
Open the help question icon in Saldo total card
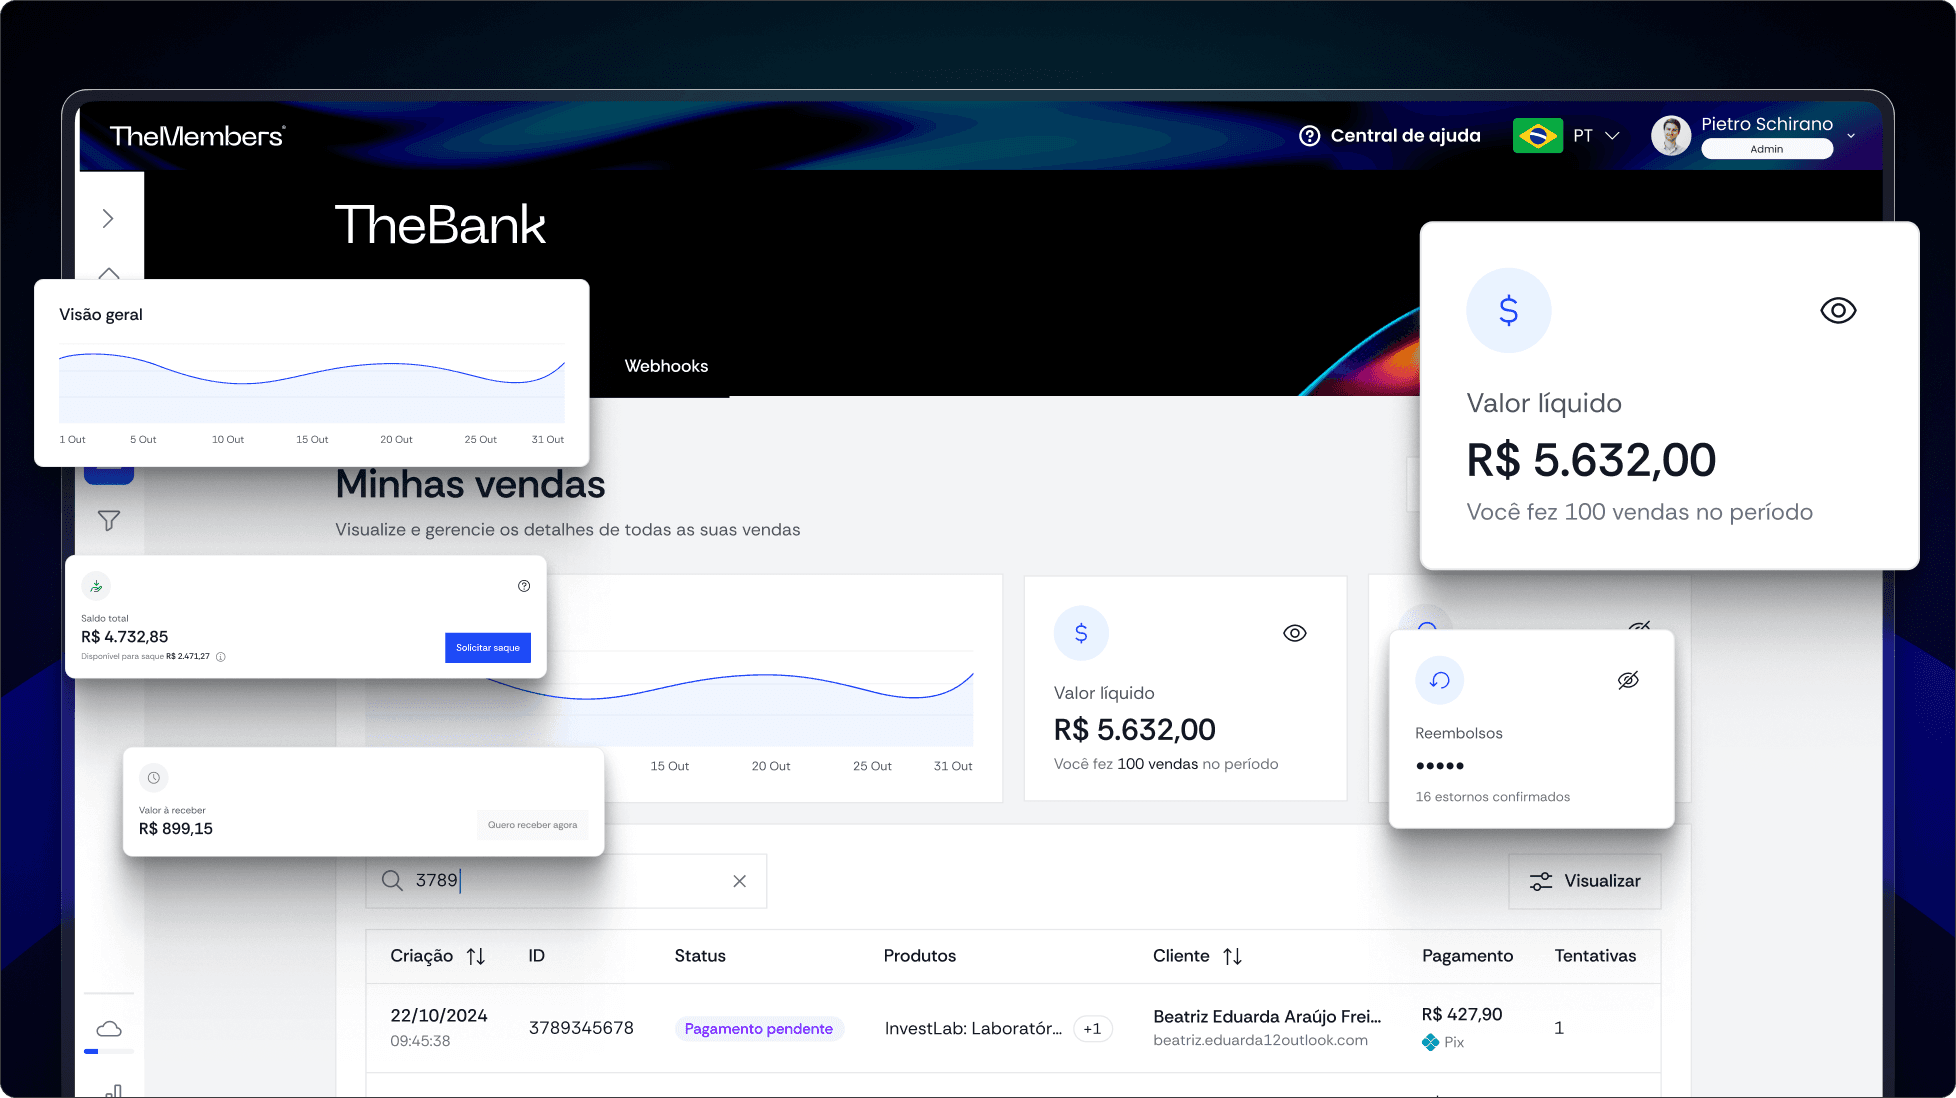(x=524, y=586)
